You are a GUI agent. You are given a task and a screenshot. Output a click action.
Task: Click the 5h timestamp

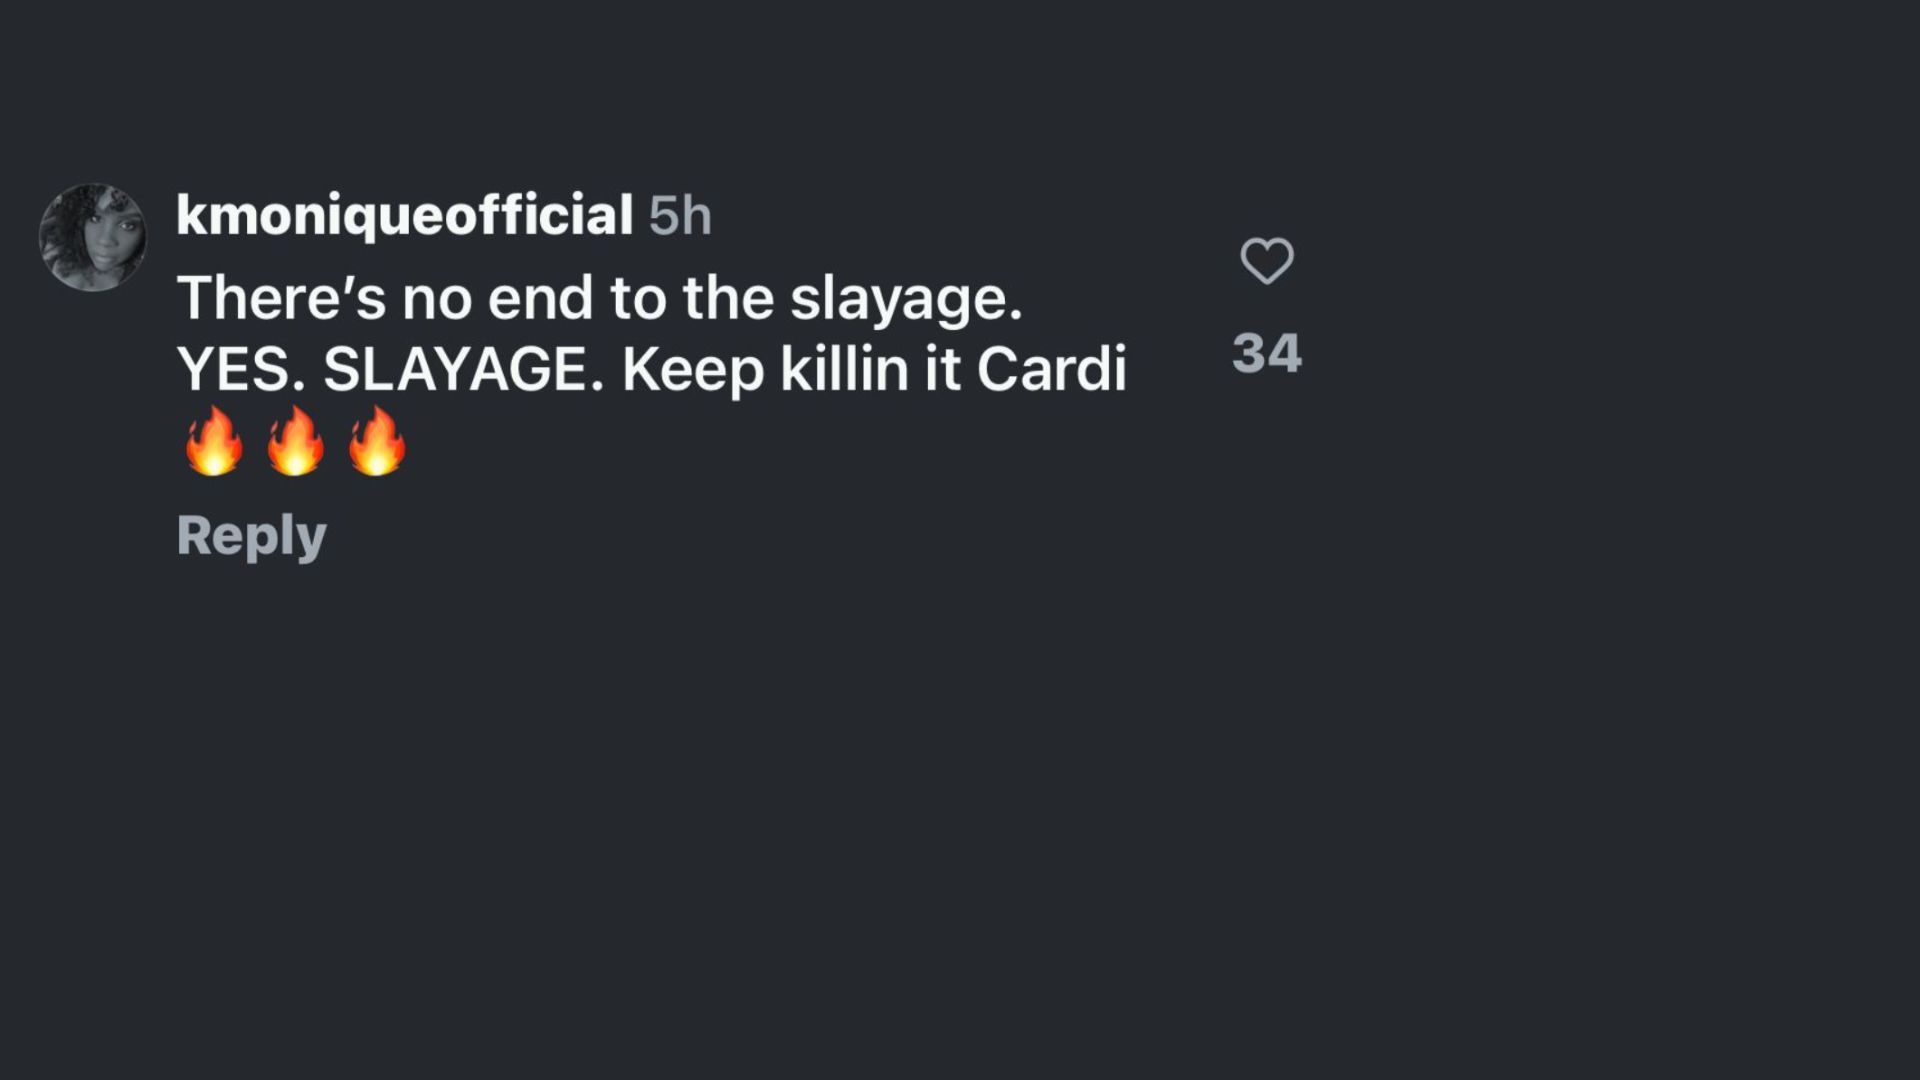(x=680, y=216)
